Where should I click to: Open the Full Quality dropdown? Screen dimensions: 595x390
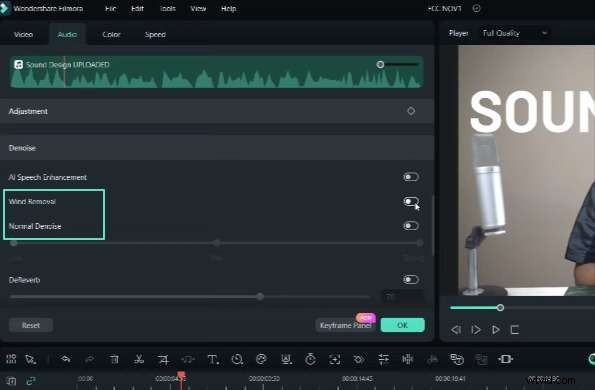point(515,33)
